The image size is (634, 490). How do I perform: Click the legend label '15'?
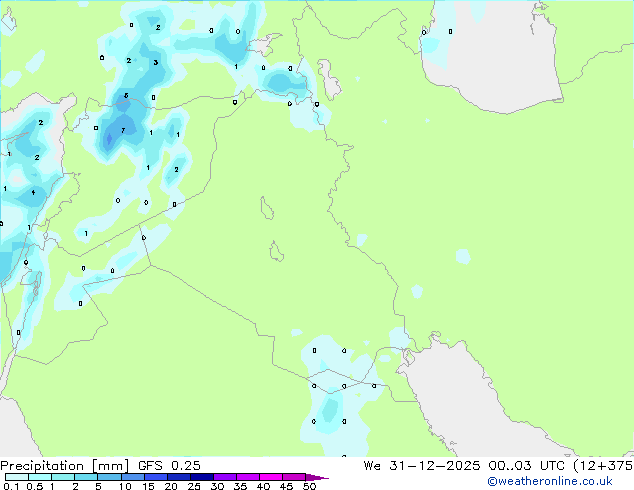coord(148,486)
